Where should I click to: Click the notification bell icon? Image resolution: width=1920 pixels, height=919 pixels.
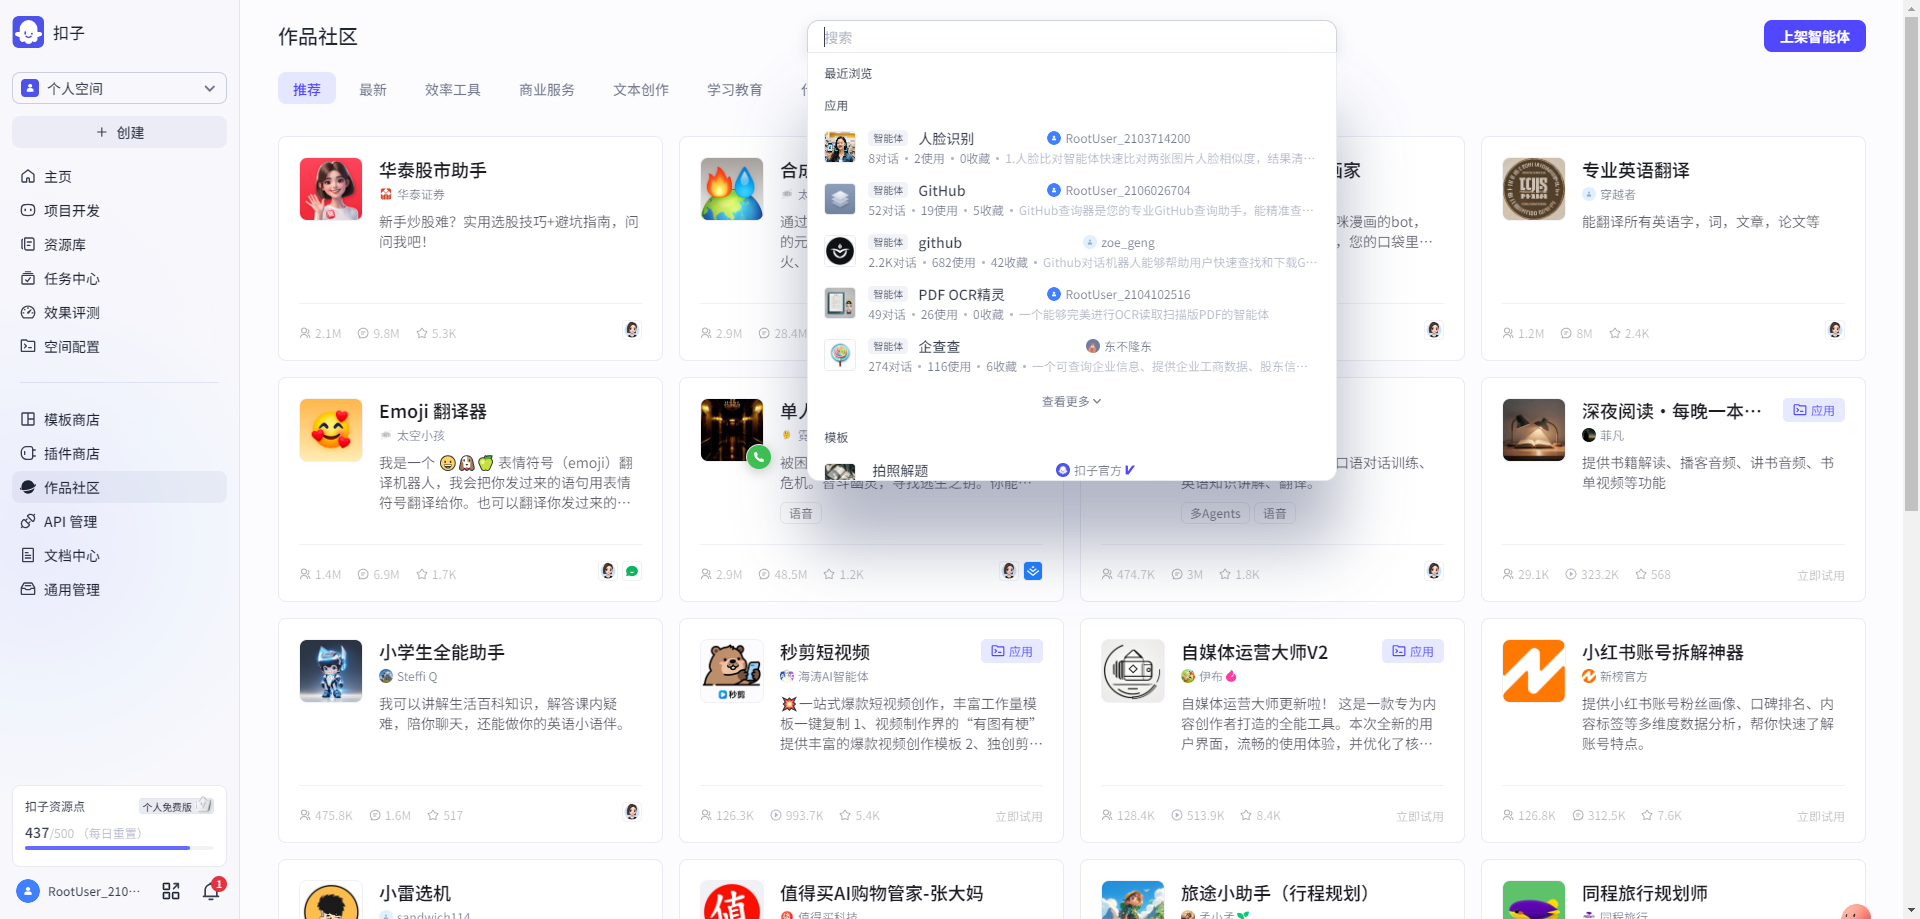211,891
